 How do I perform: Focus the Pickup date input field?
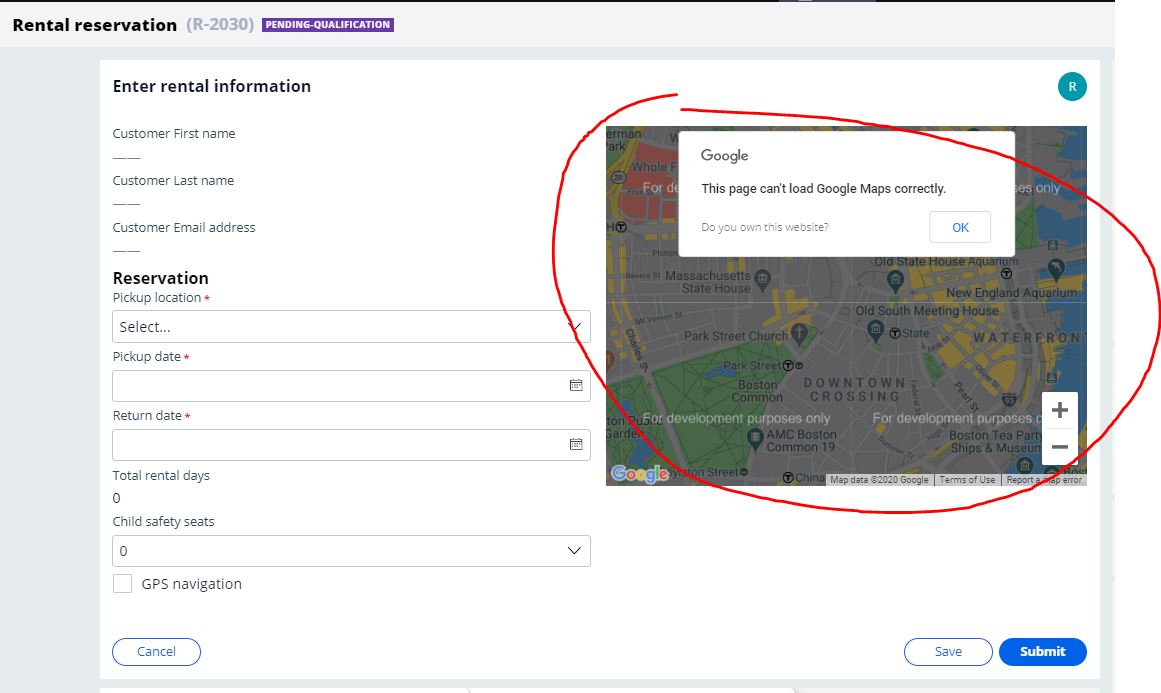point(351,386)
